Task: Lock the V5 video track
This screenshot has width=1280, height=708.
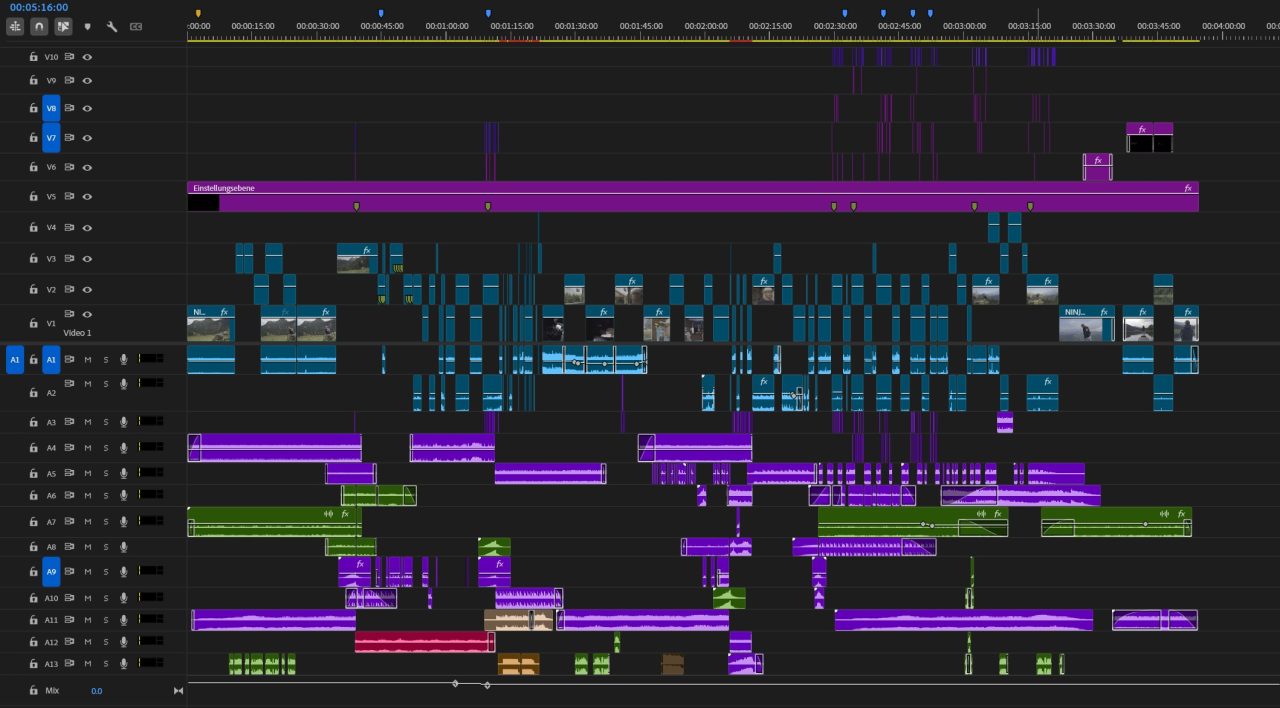Action: 33,197
